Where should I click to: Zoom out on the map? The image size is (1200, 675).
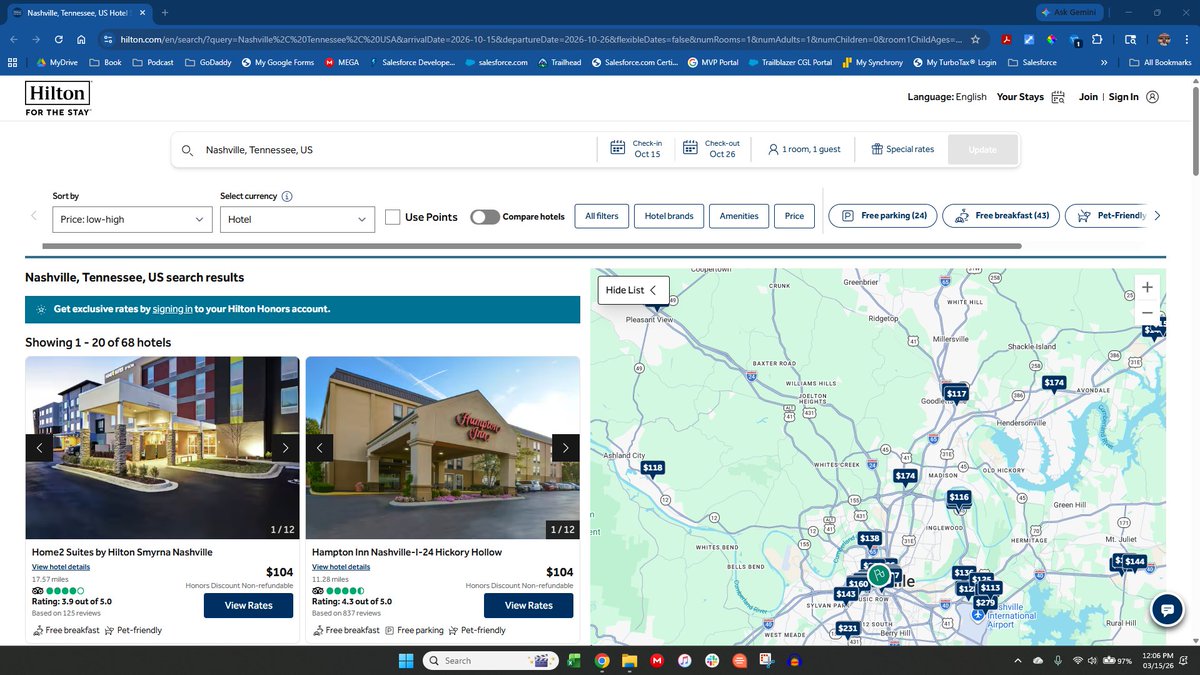pyautogui.click(x=1147, y=312)
